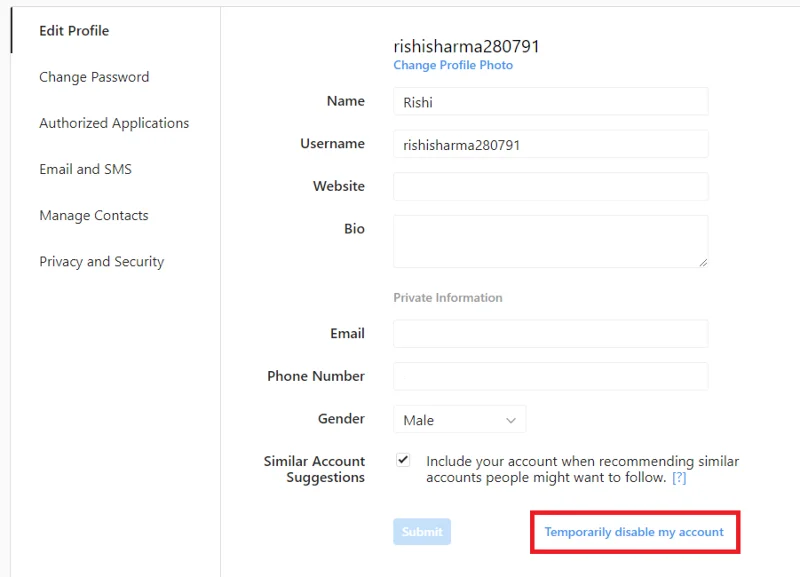
Task: Select Email and SMS settings
Action: (85, 169)
